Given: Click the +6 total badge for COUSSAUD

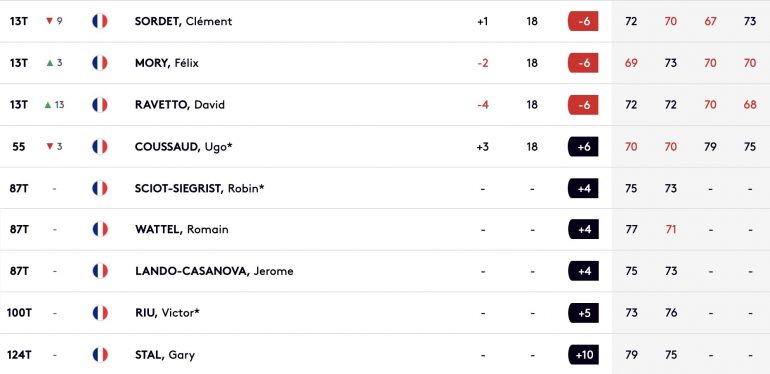Looking at the screenshot, I should tap(583, 146).
